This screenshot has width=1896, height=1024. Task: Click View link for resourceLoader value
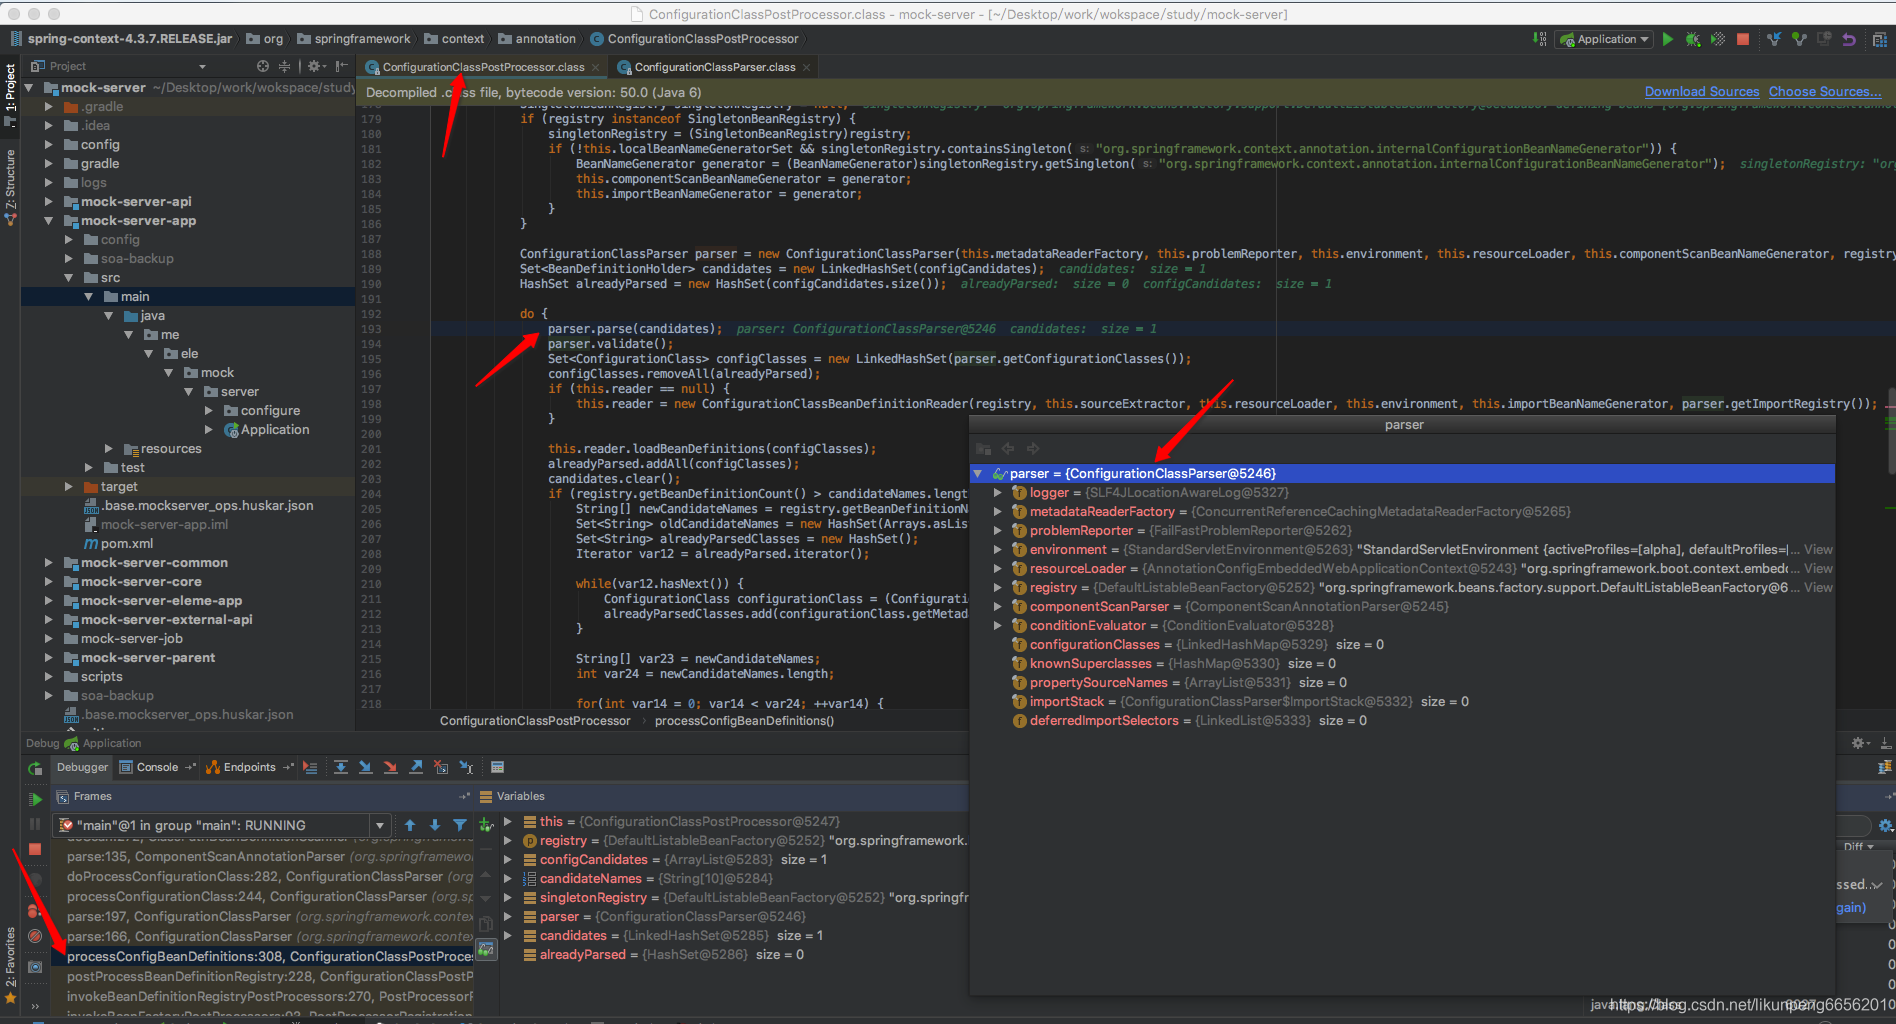pos(1818,569)
